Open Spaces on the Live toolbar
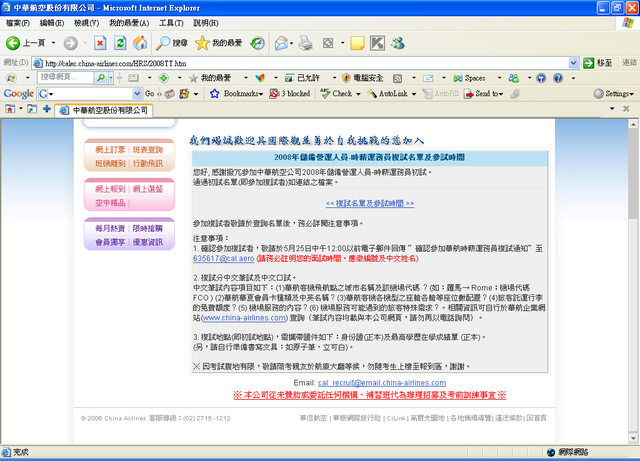The width and height of the screenshot is (640, 461). (x=469, y=78)
